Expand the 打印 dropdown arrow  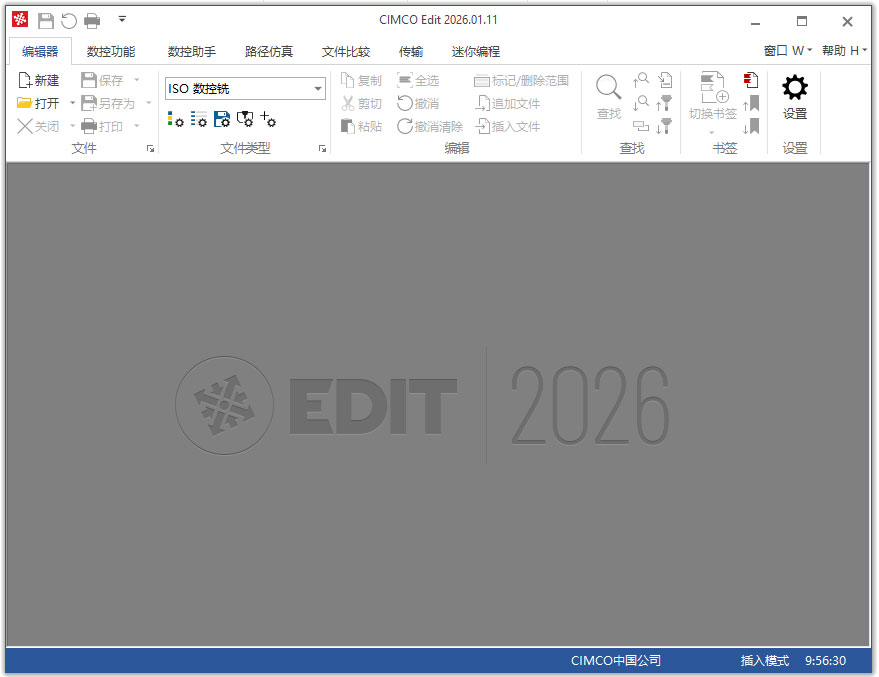[137, 126]
